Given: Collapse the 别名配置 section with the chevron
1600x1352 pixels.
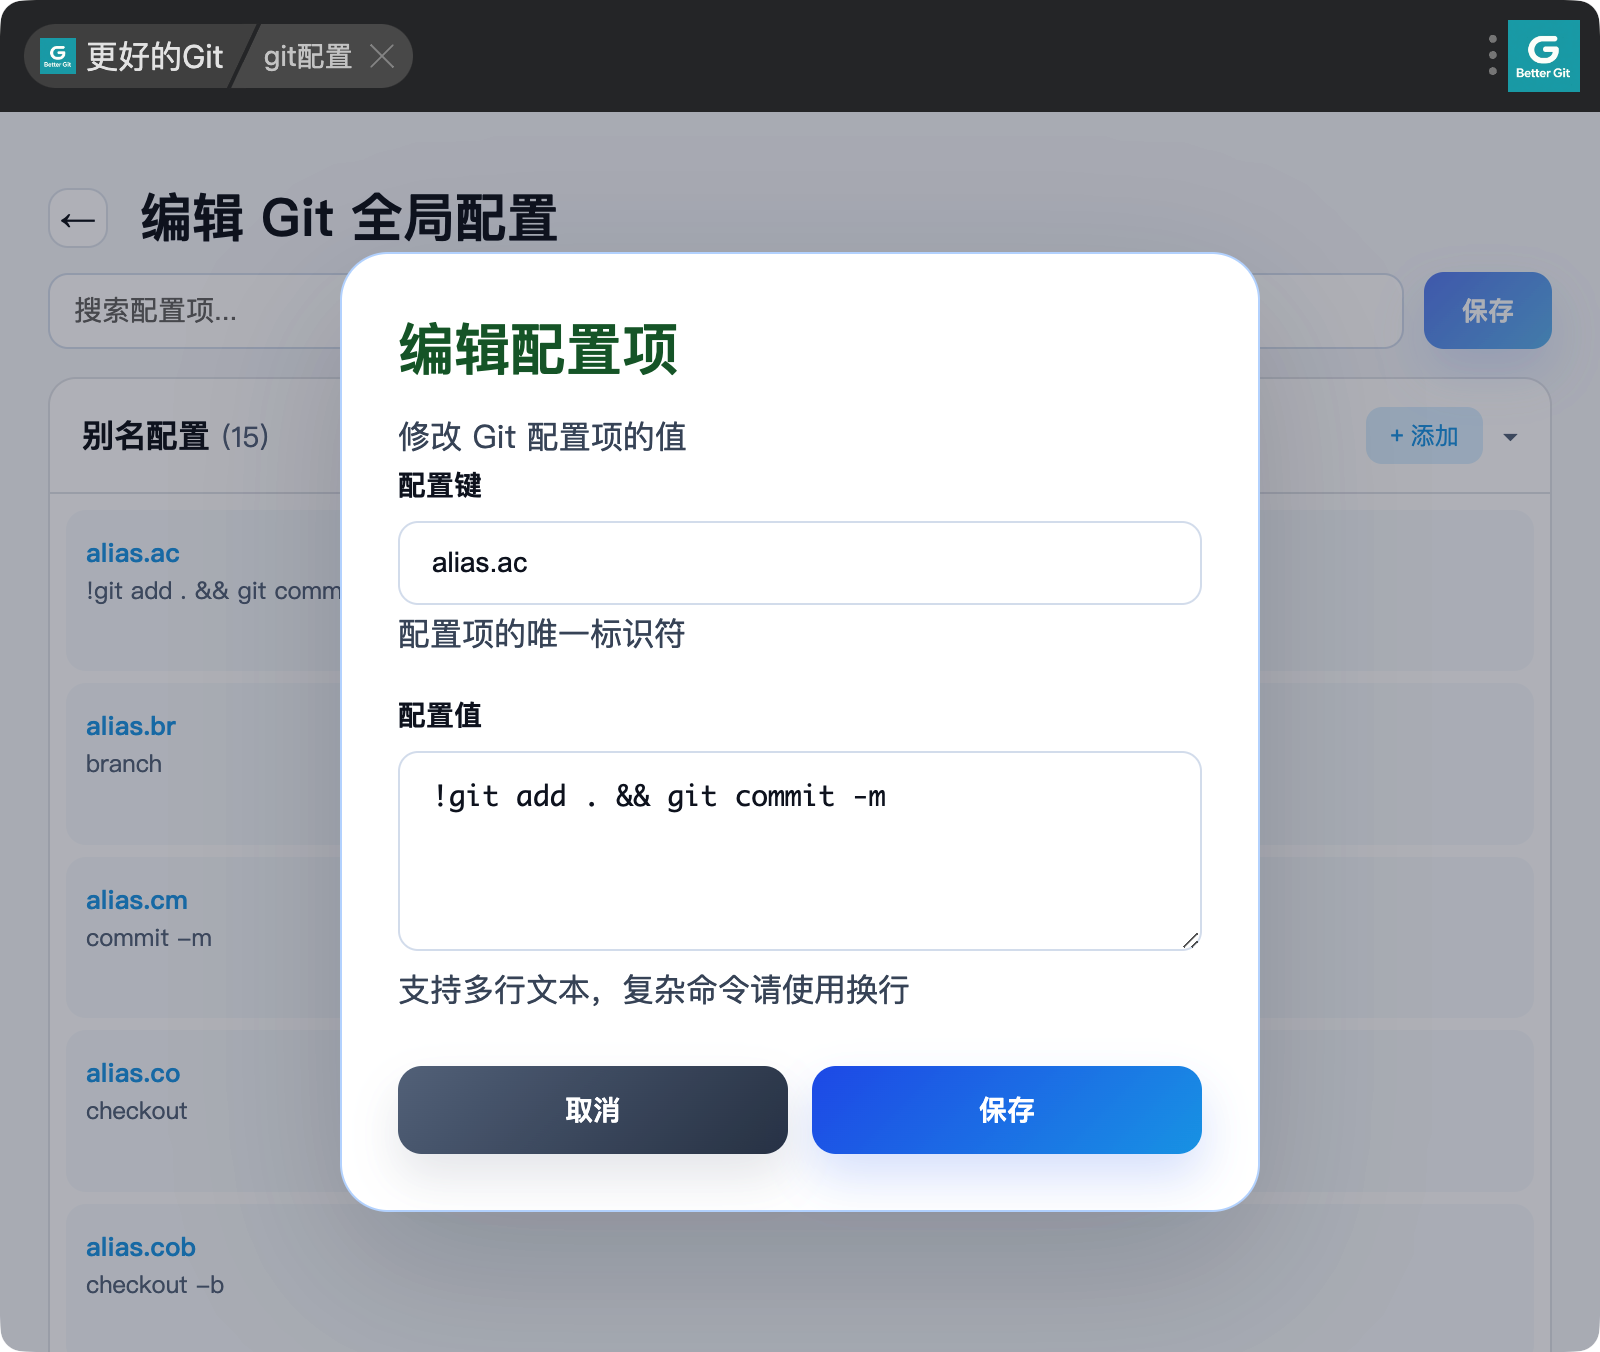Looking at the screenshot, I should point(1510,437).
